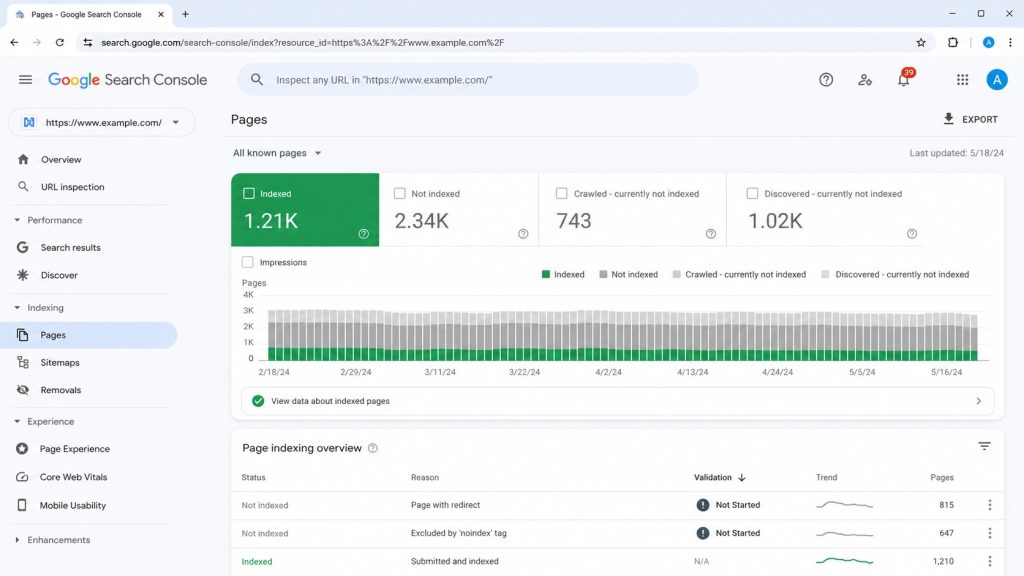Show help for Not indexed count
Viewport: 1024px width, 576px height.
click(x=523, y=234)
